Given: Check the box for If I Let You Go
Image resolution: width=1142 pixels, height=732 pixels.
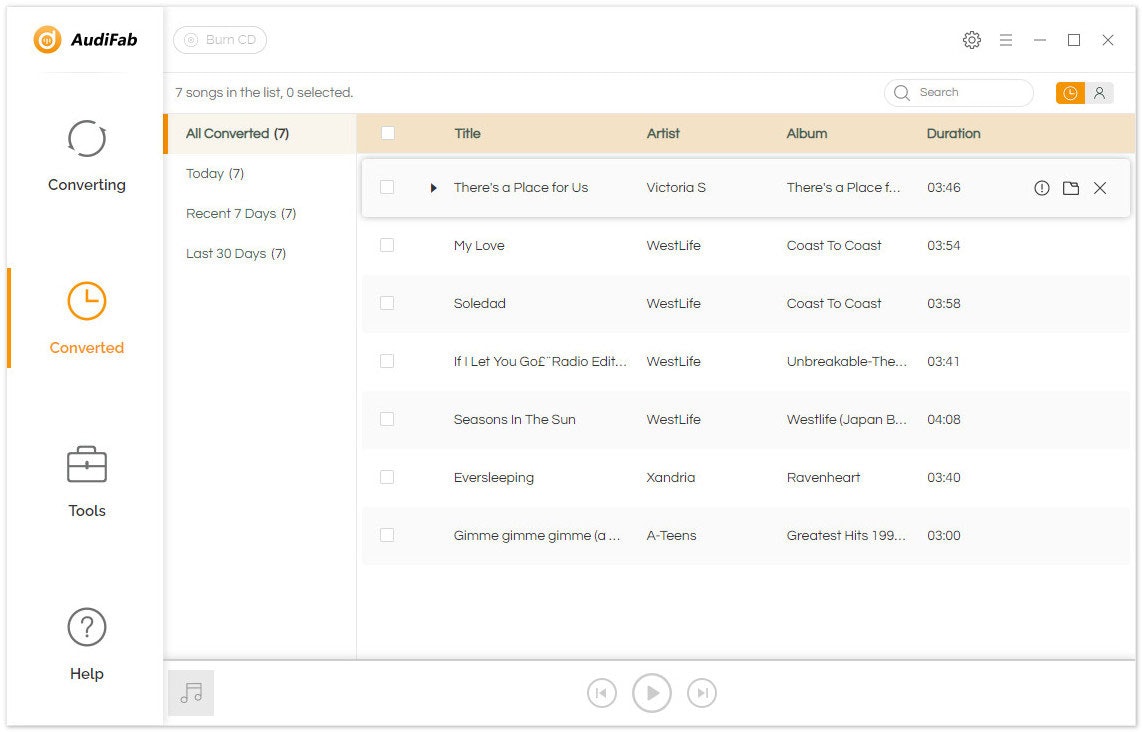Looking at the screenshot, I should 387,361.
